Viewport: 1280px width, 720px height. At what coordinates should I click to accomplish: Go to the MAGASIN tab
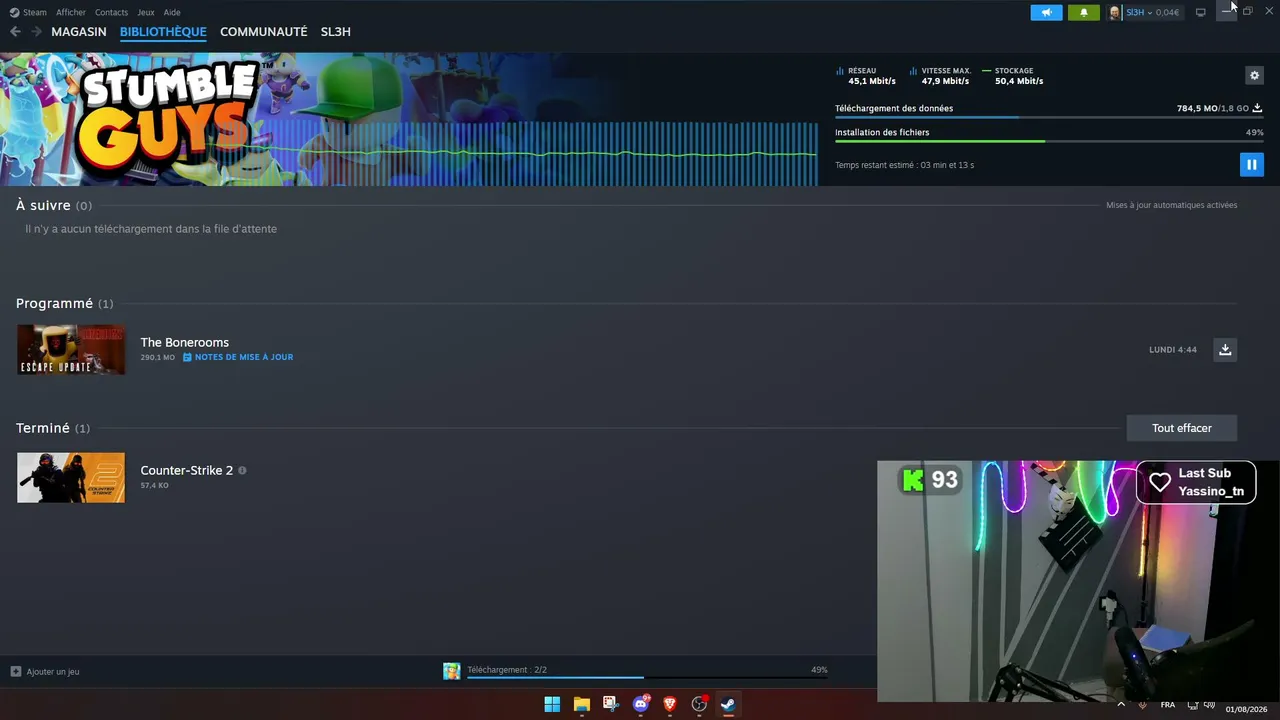tap(79, 32)
